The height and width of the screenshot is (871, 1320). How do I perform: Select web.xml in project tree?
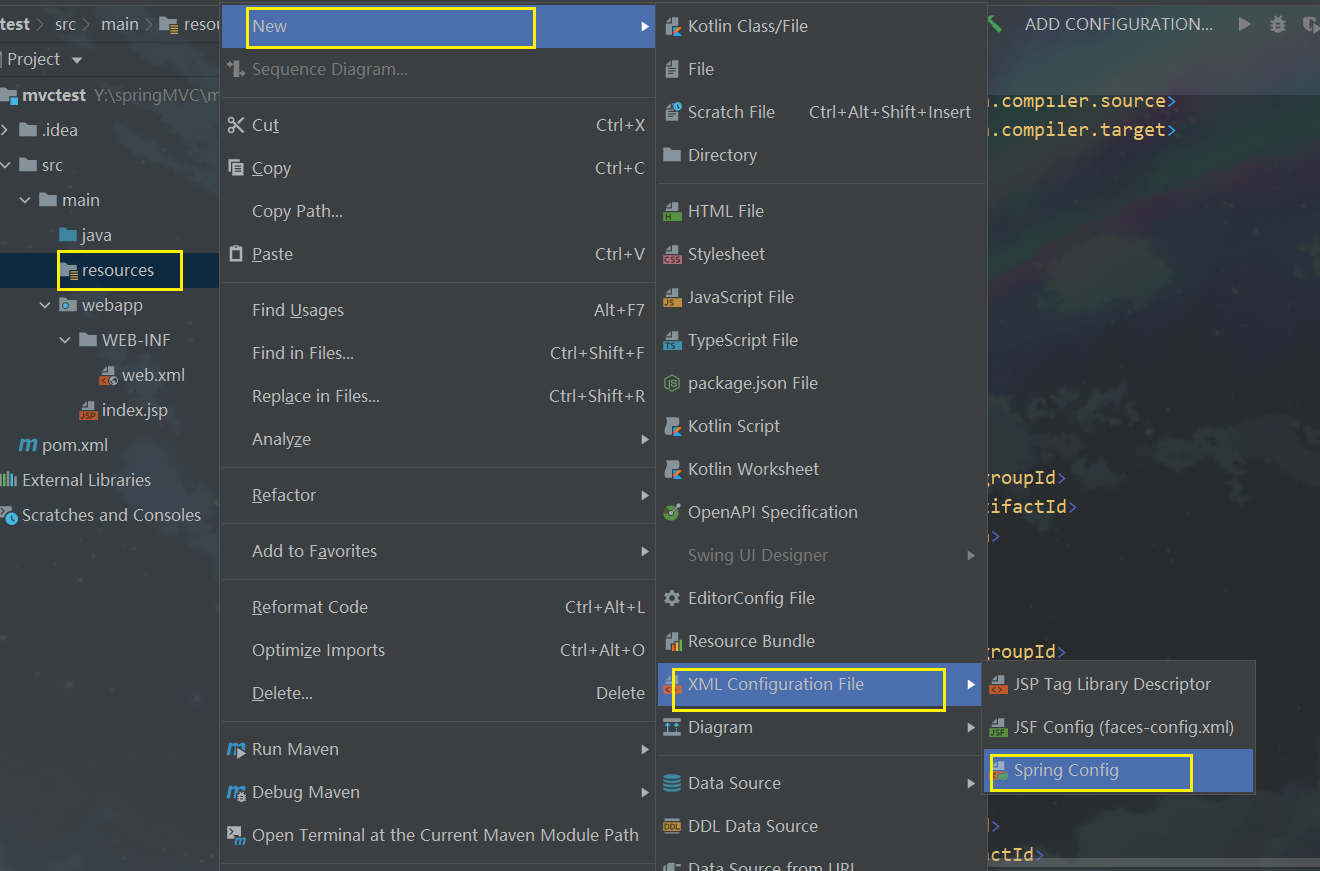(153, 375)
